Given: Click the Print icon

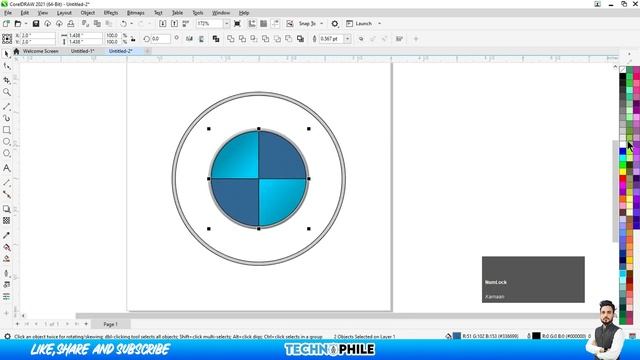Looking at the screenshot, I should click(x=71, y=24).
